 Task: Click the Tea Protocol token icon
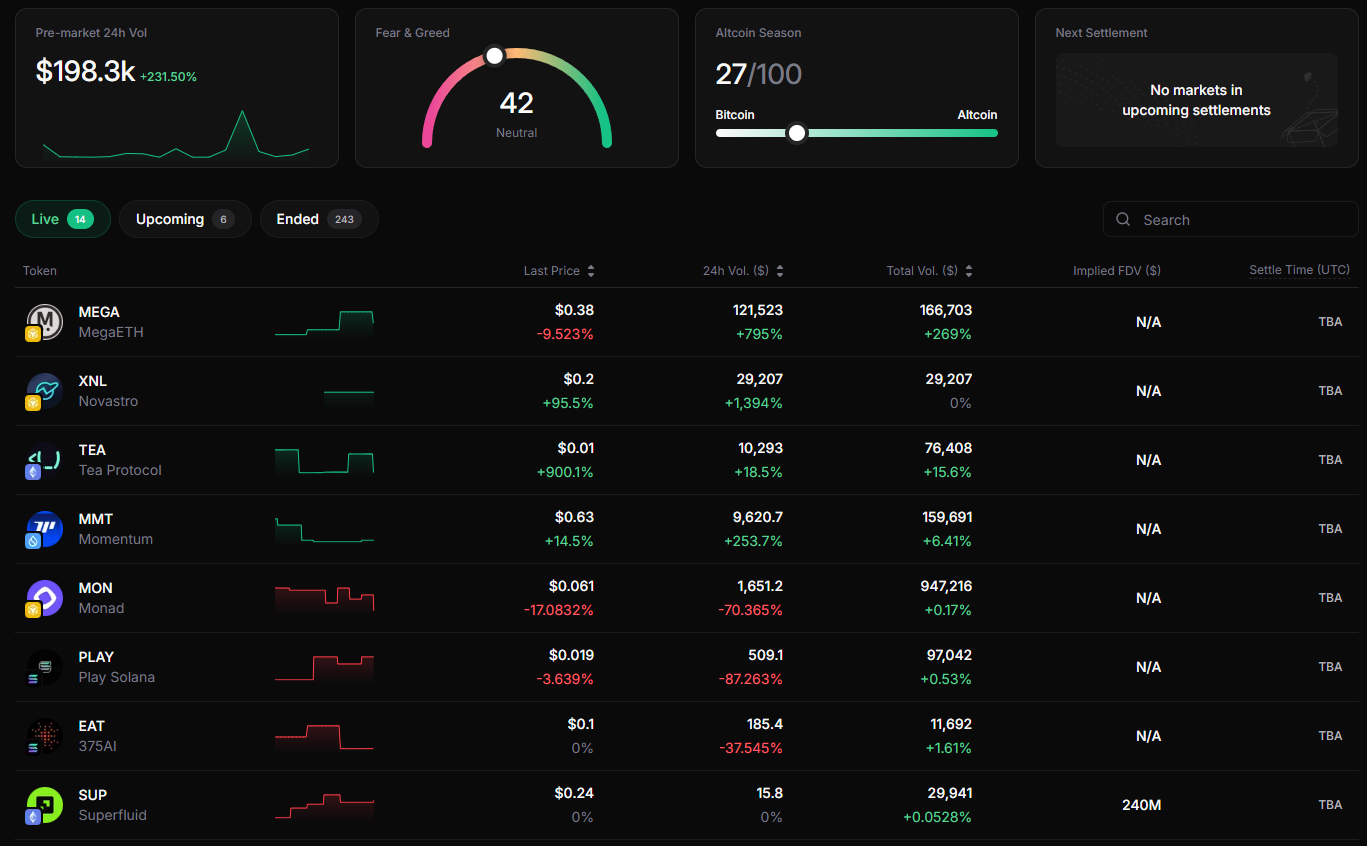pyautogui.click(x=44, y=459)
